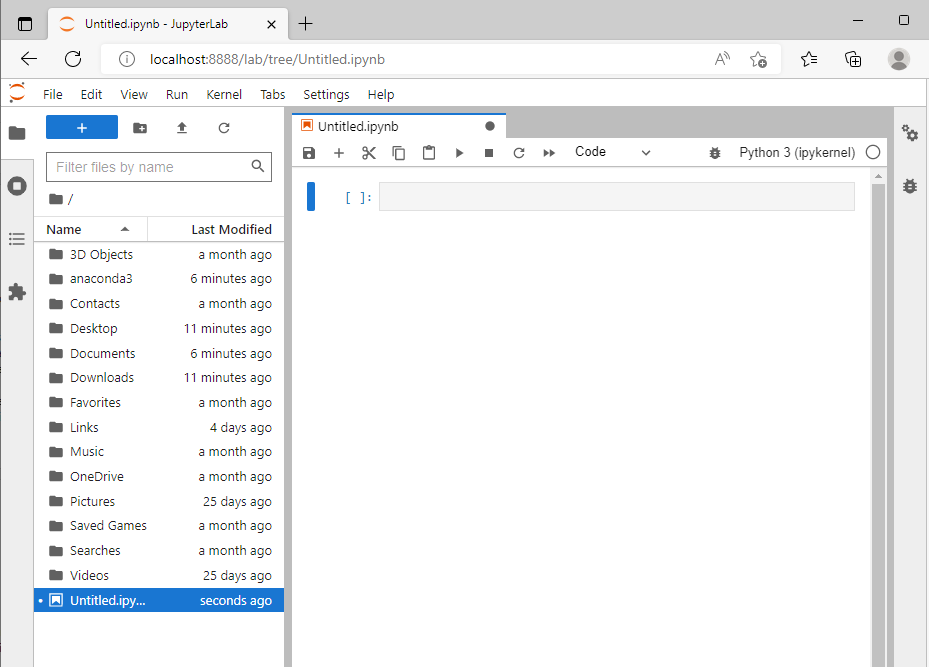929x667 pixels.
Task: Click the kernel status circle indicator
Action: tap(873, 152)
